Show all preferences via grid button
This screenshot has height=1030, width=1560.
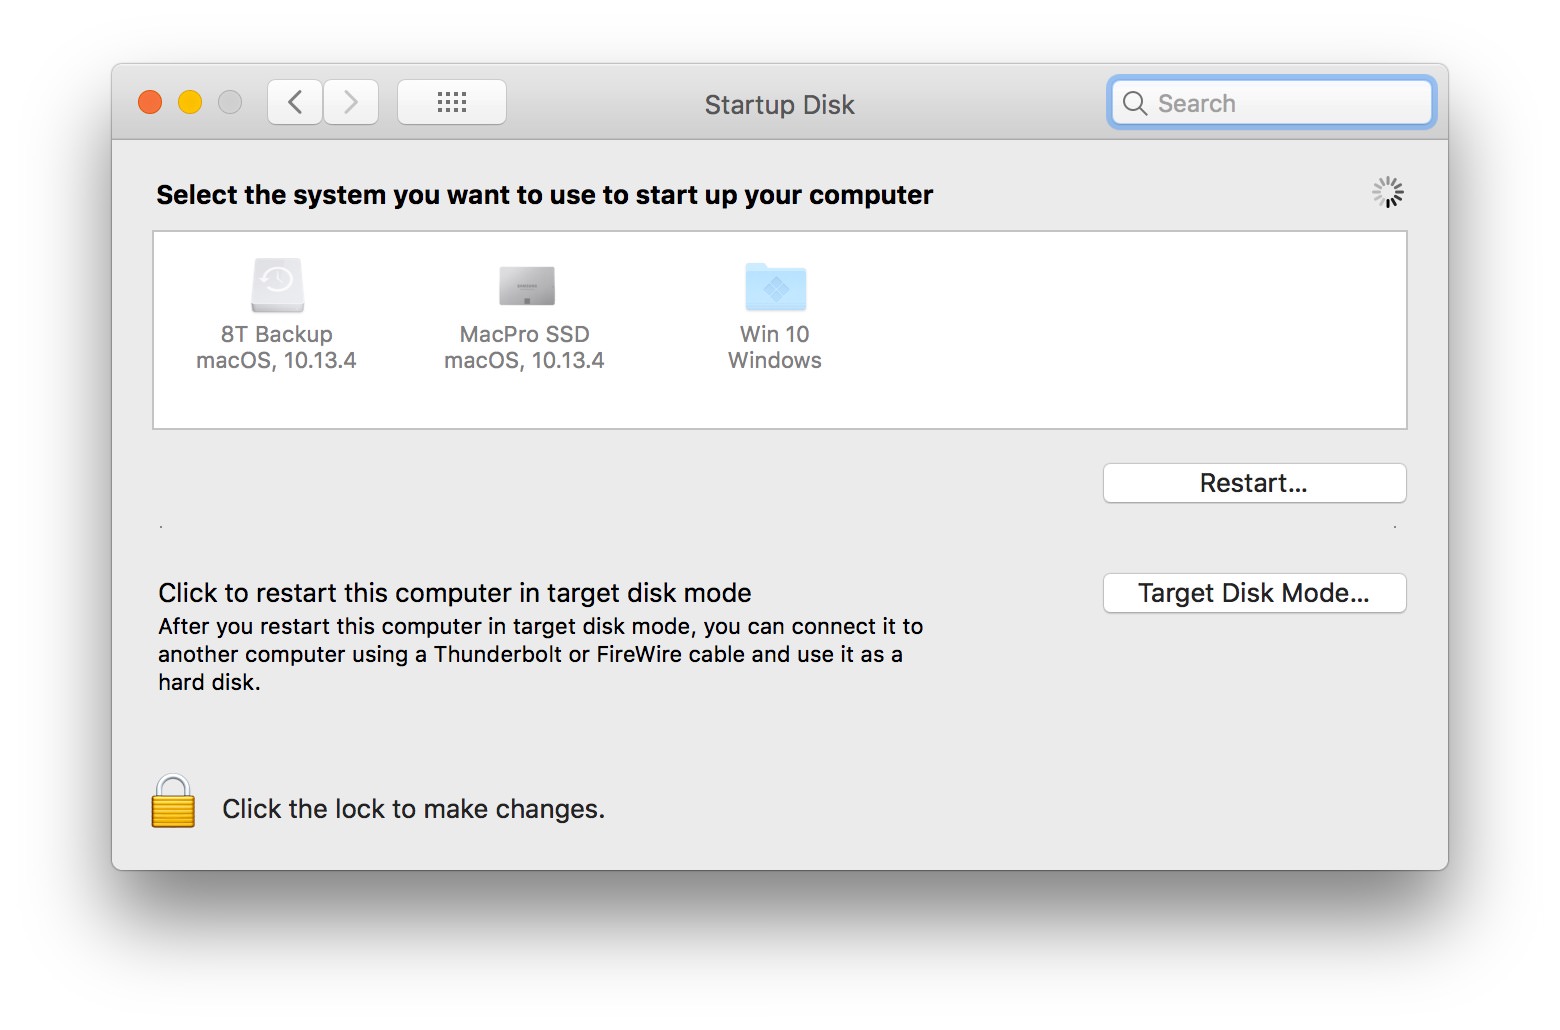click(451, 102)
